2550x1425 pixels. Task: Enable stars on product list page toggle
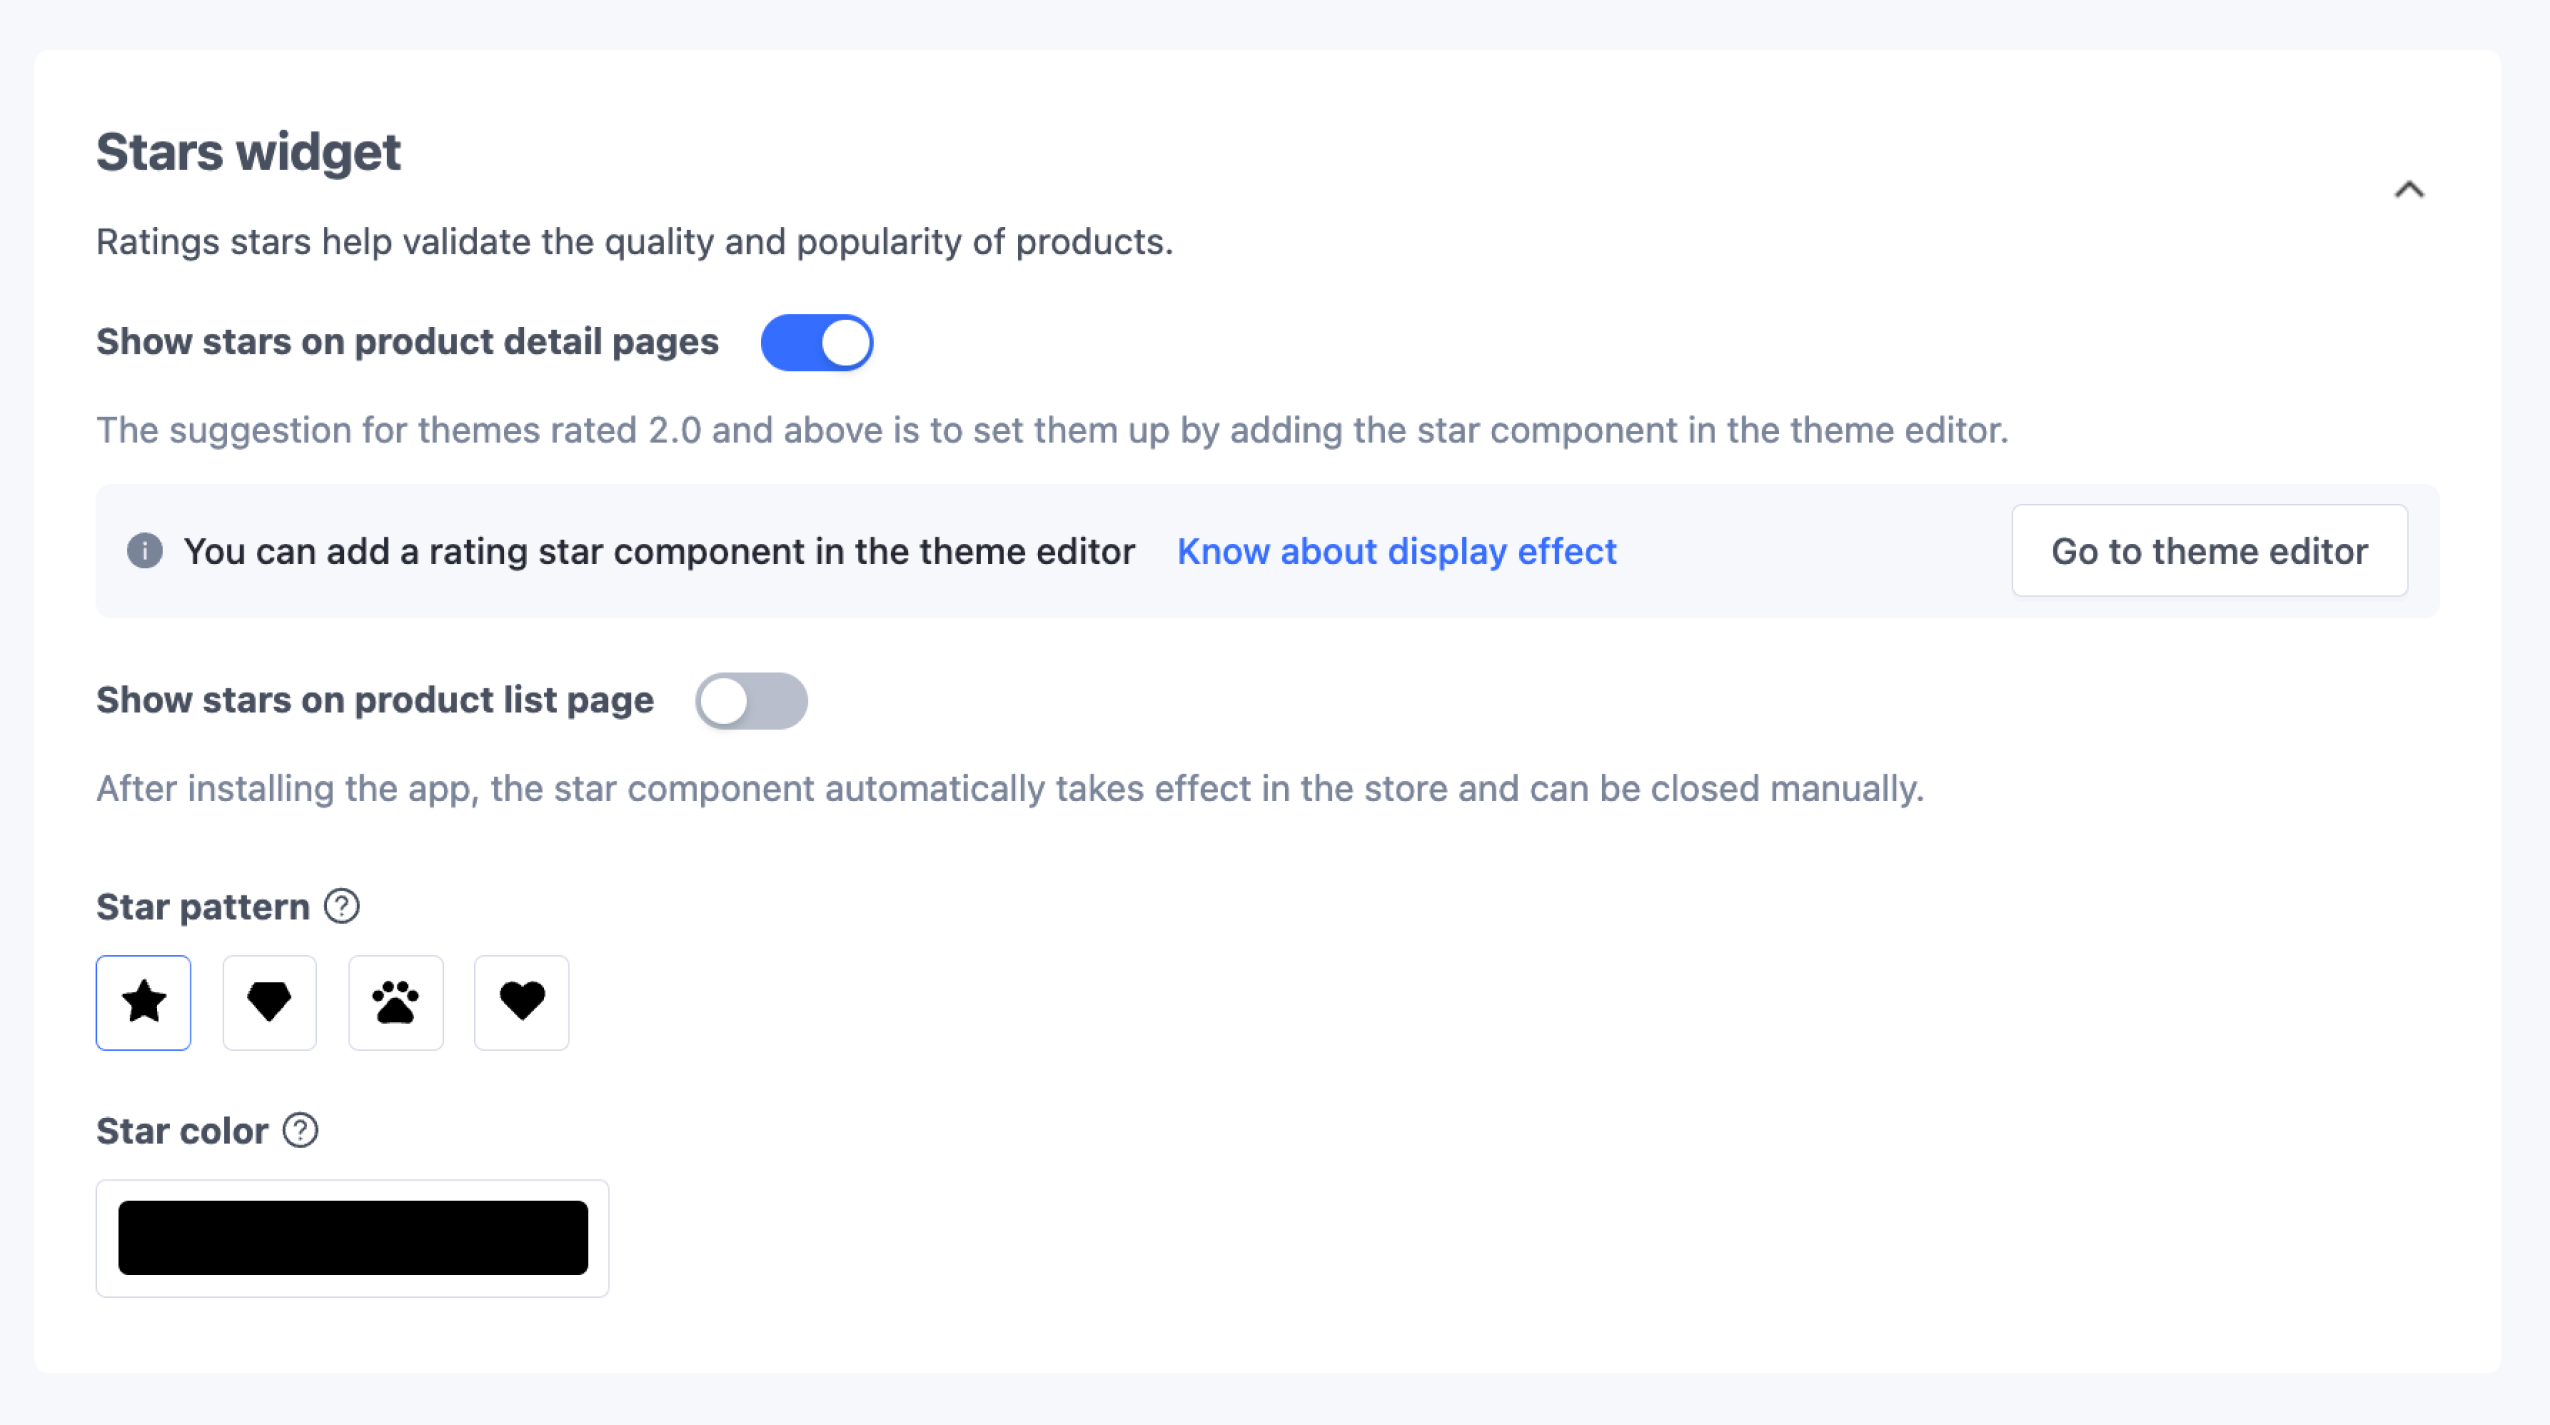pos(751,701)
